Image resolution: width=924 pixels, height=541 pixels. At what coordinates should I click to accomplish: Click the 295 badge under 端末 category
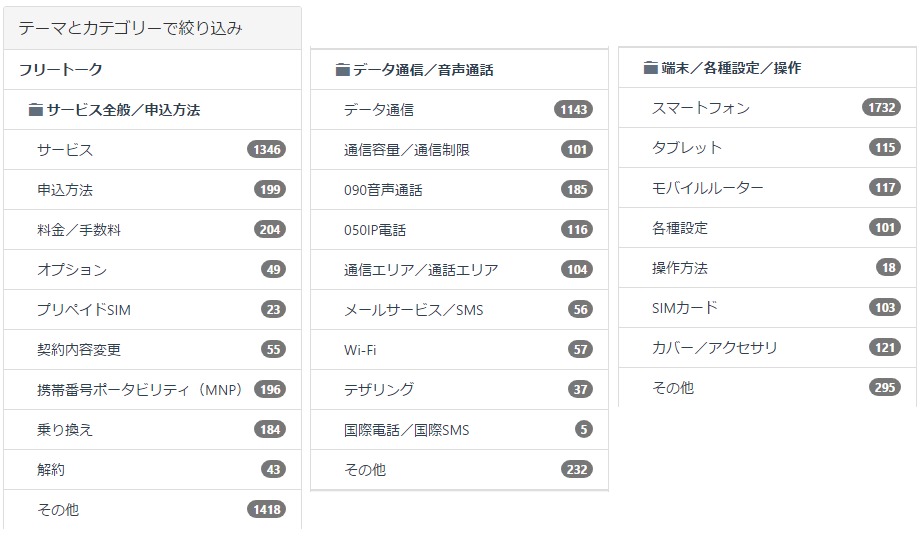point(884,388)
